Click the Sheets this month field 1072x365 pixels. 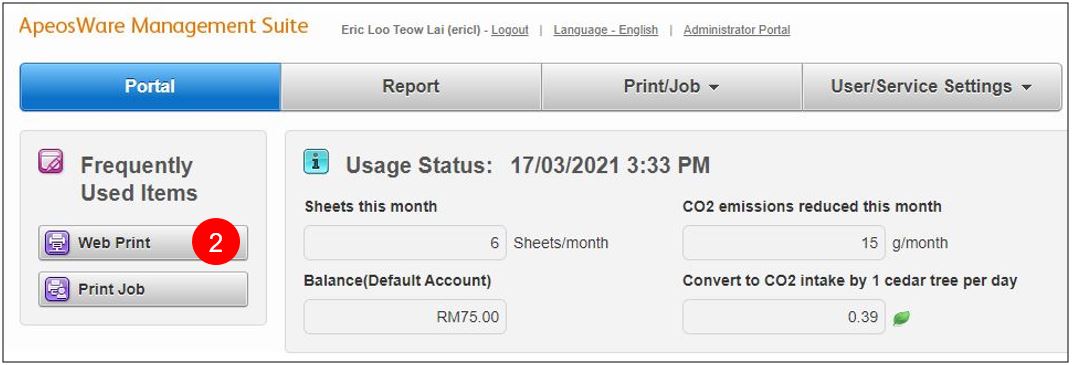tap(405, 243)
